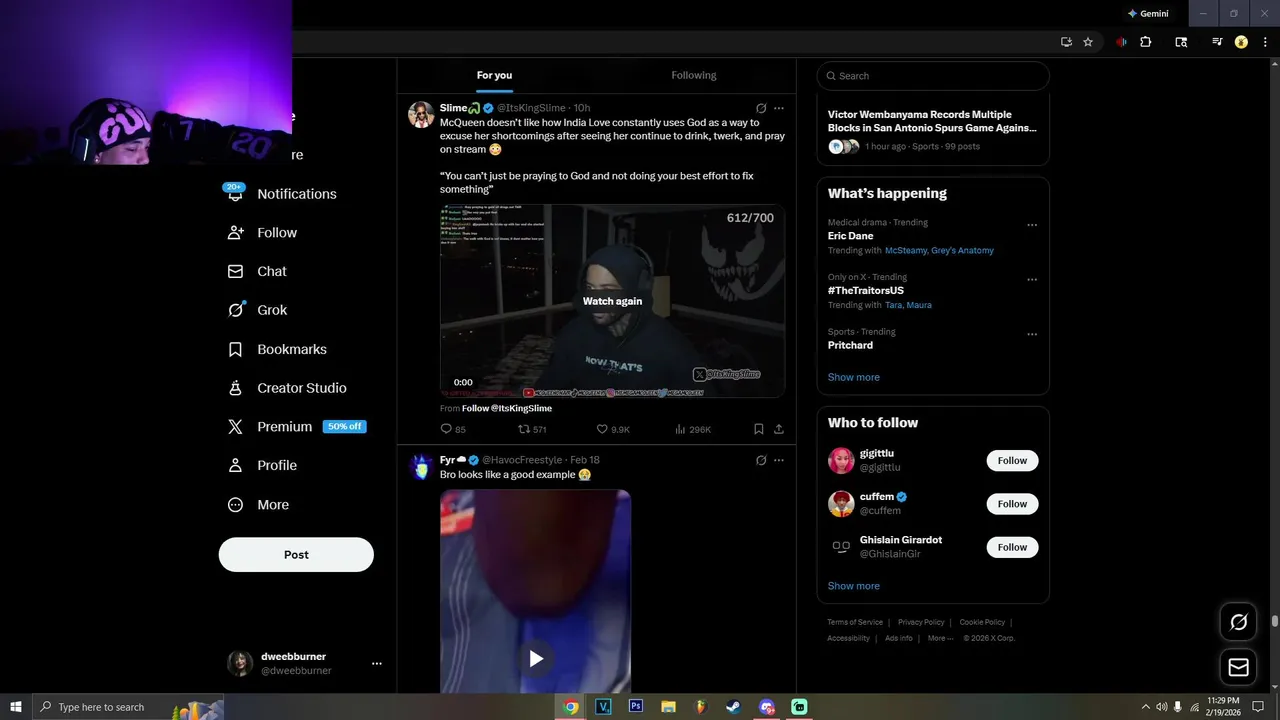Open gigittlu's profile name
This screenshot has width=1280, height=720.
tap(877, 454)
